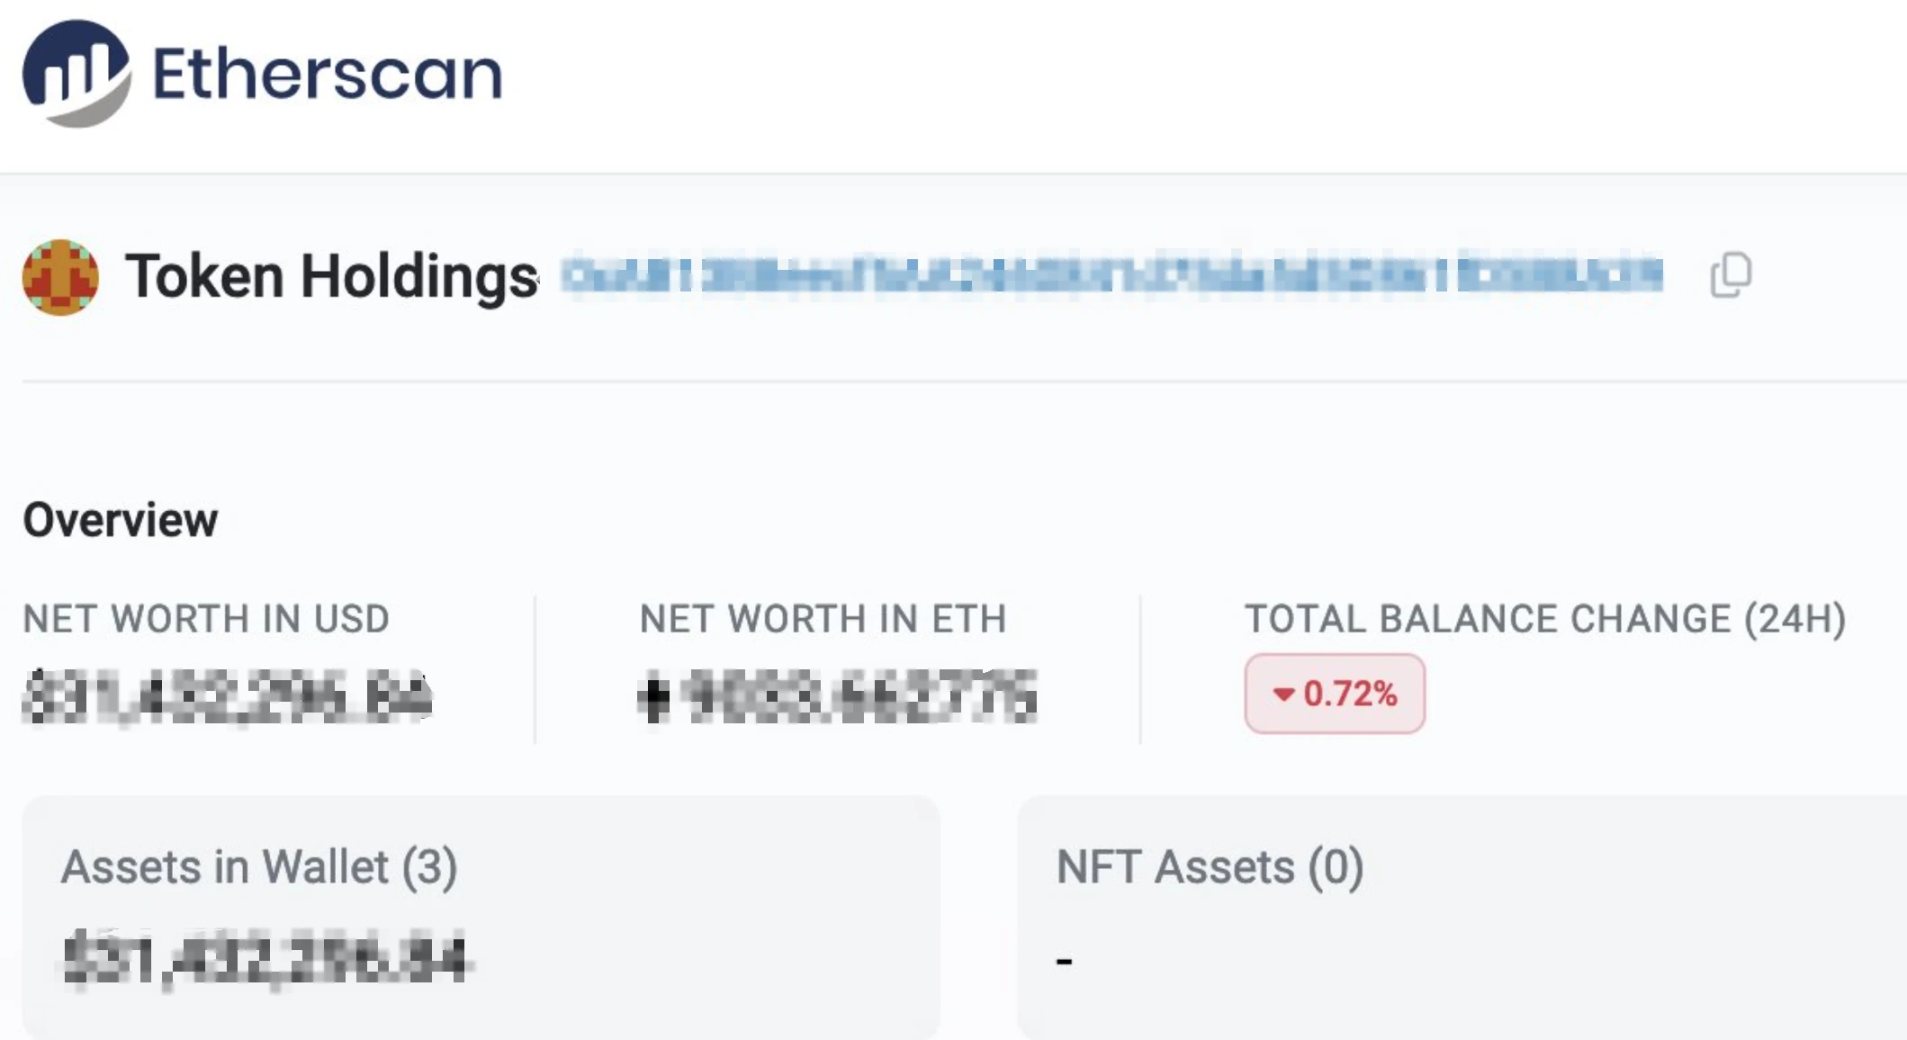Open the blurred wallet address link
The height and width of the screenshot is (1040, 1907).
[x=1111, y=275]
